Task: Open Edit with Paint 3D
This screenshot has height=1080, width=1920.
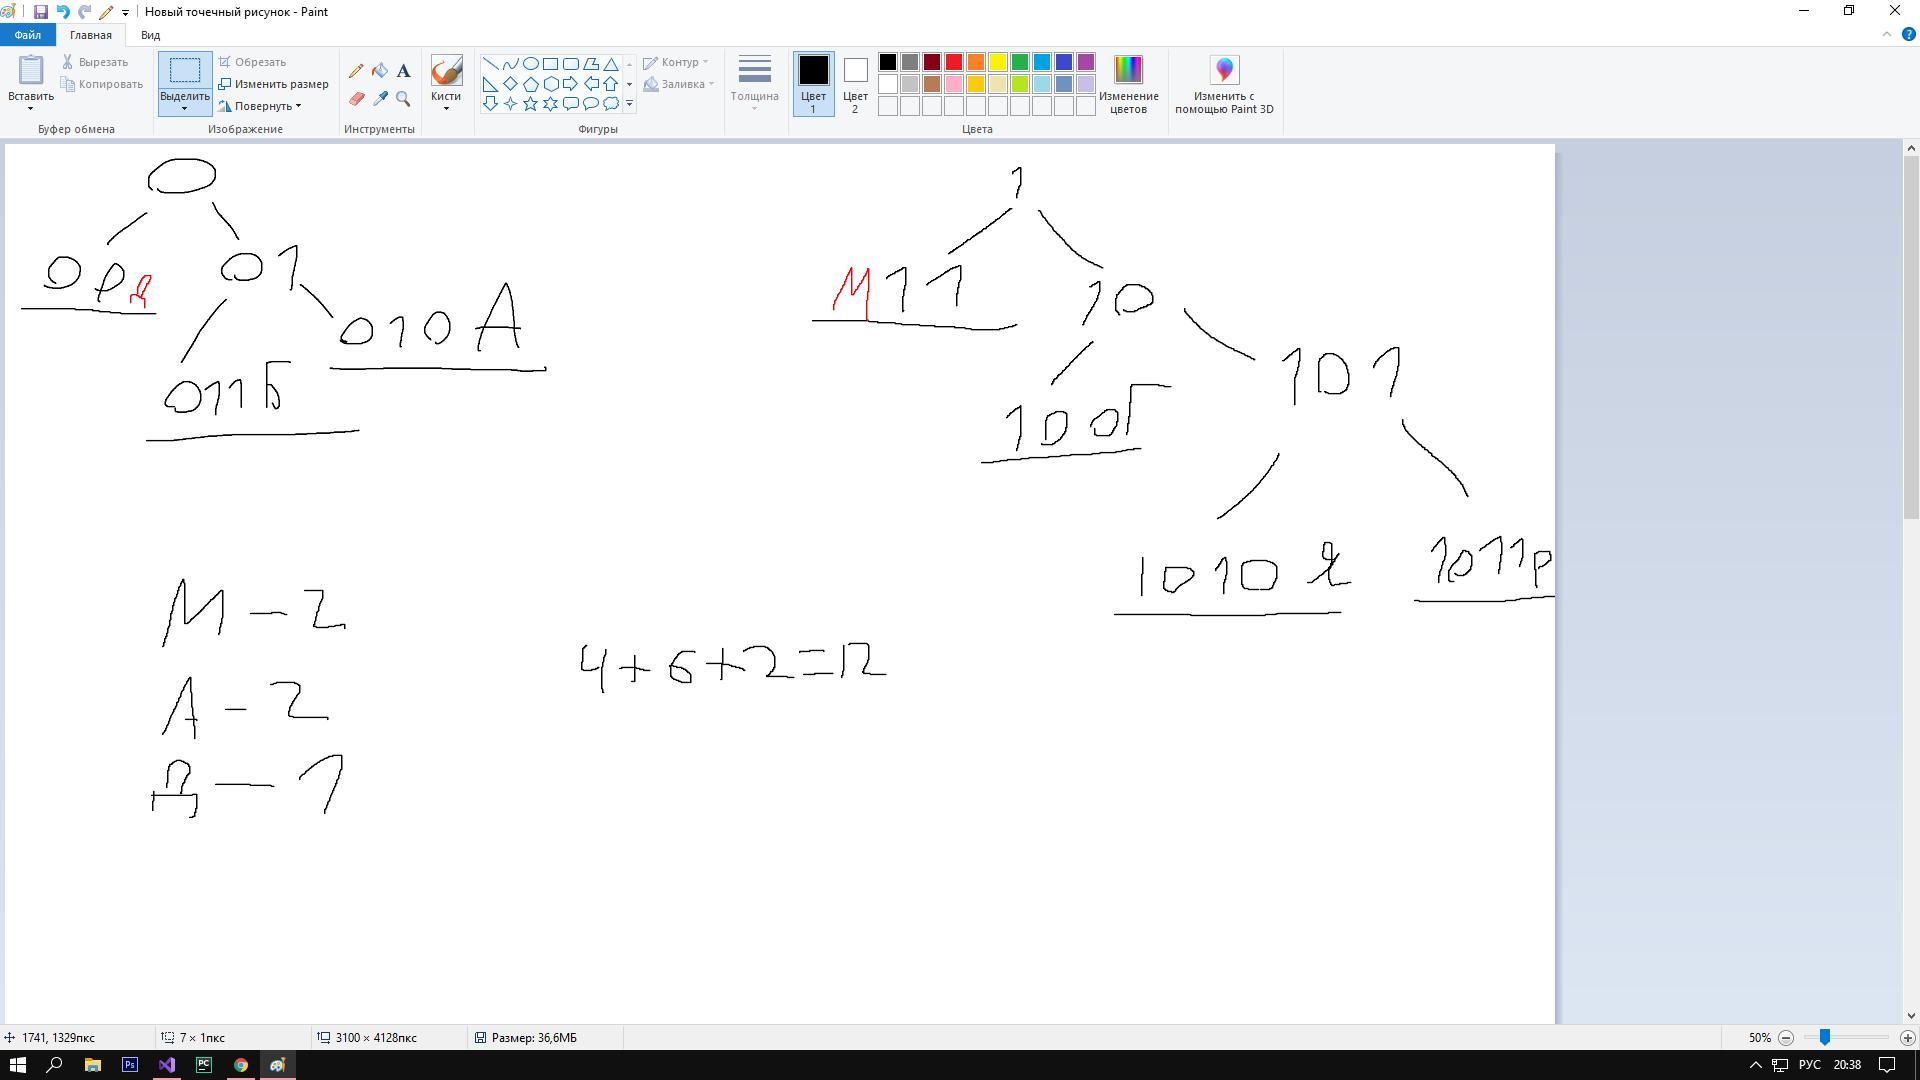Action: click(1224, 85)
